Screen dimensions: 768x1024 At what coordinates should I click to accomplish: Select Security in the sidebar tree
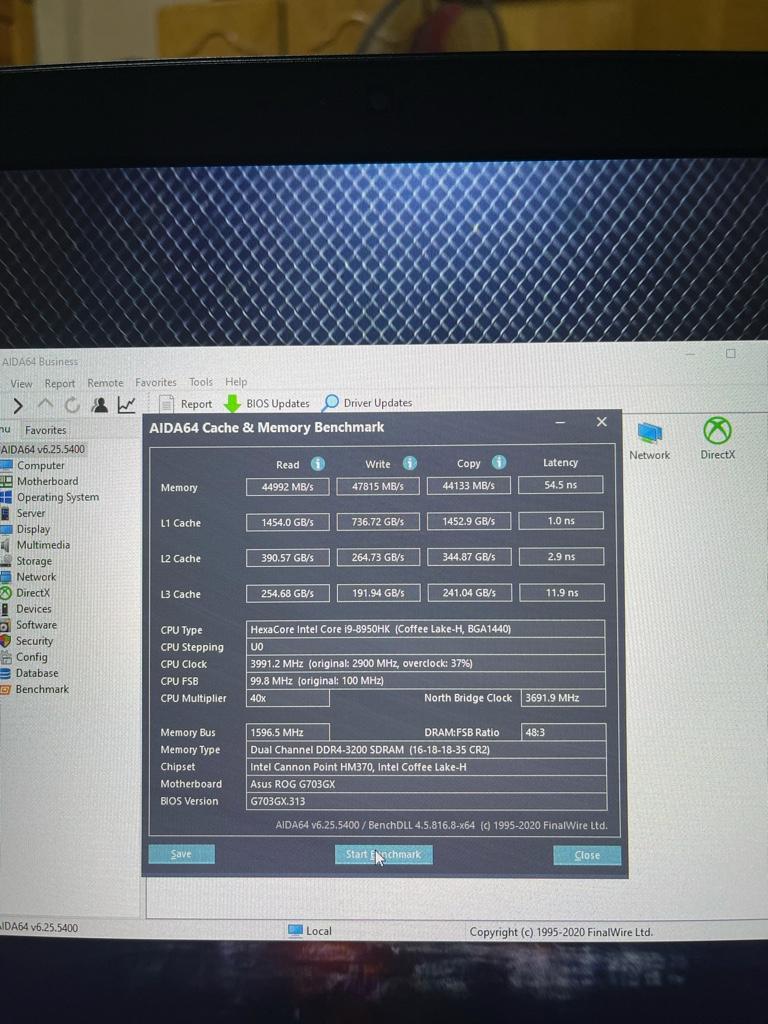click(34, 641)
